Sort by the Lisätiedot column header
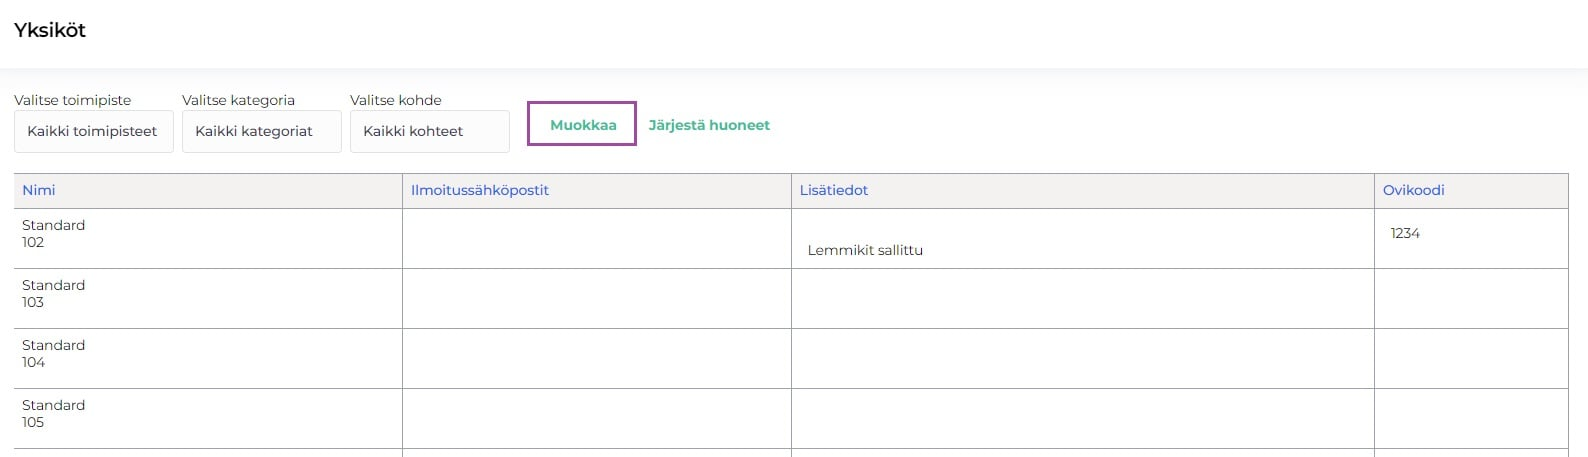Screen dimensions: 1588x457 pos(834,190)
